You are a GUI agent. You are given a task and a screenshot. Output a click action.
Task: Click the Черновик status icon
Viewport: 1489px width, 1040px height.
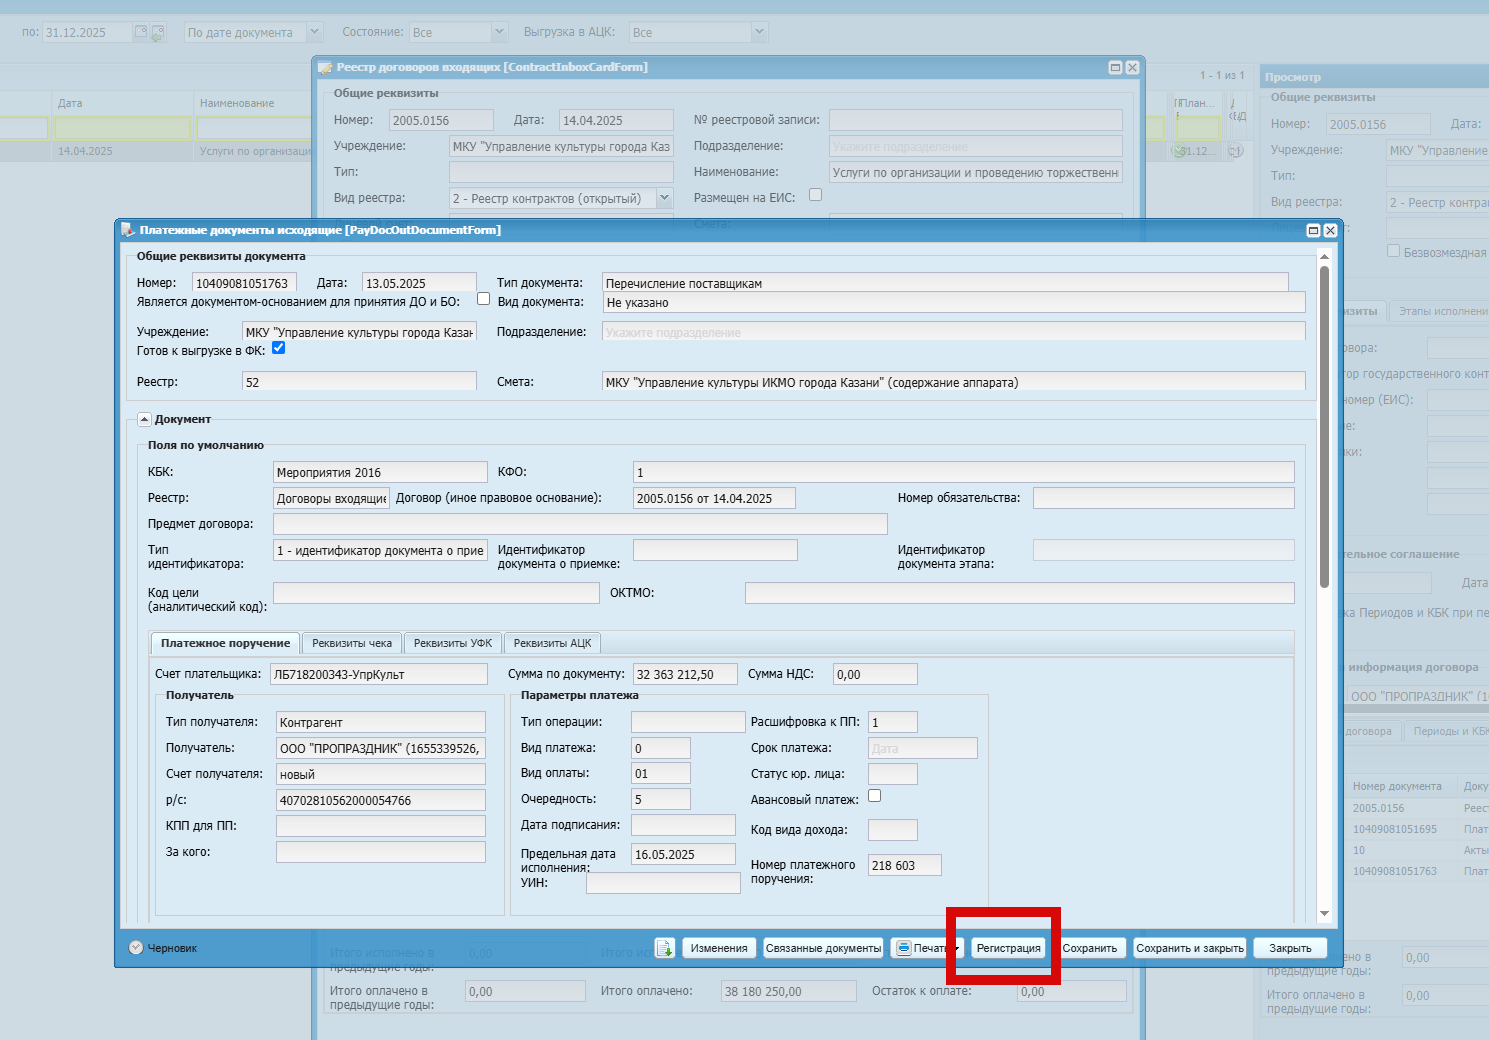[136, 948]
